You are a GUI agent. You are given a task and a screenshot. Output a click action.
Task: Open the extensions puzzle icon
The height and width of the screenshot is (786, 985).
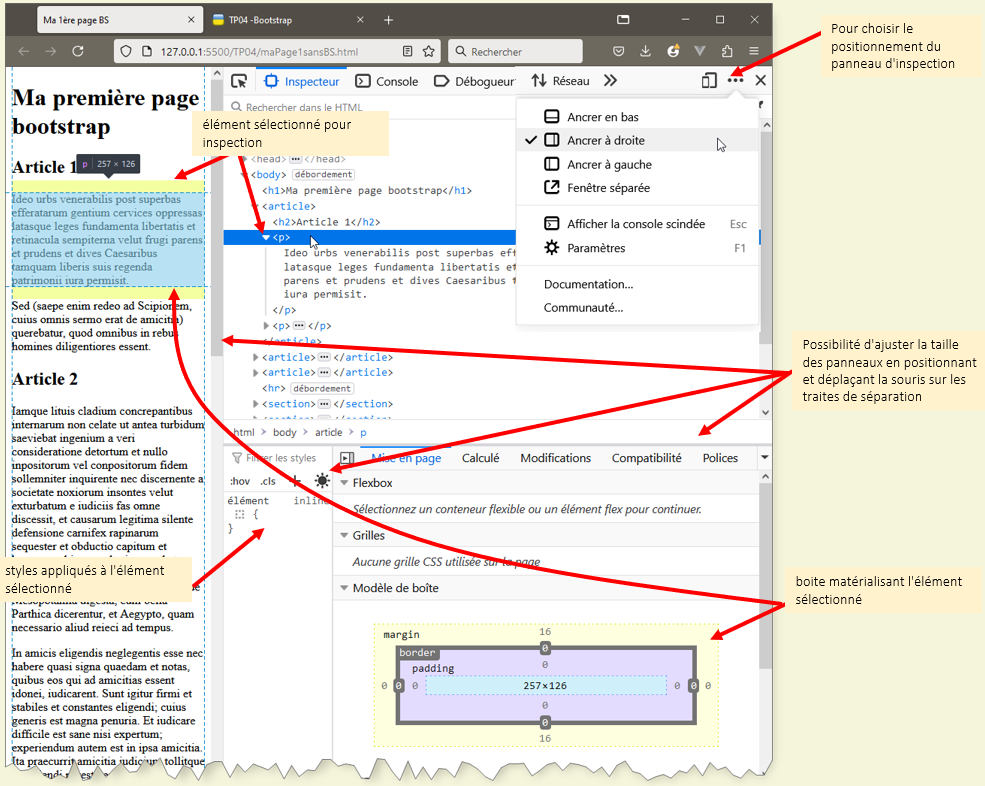727,51
